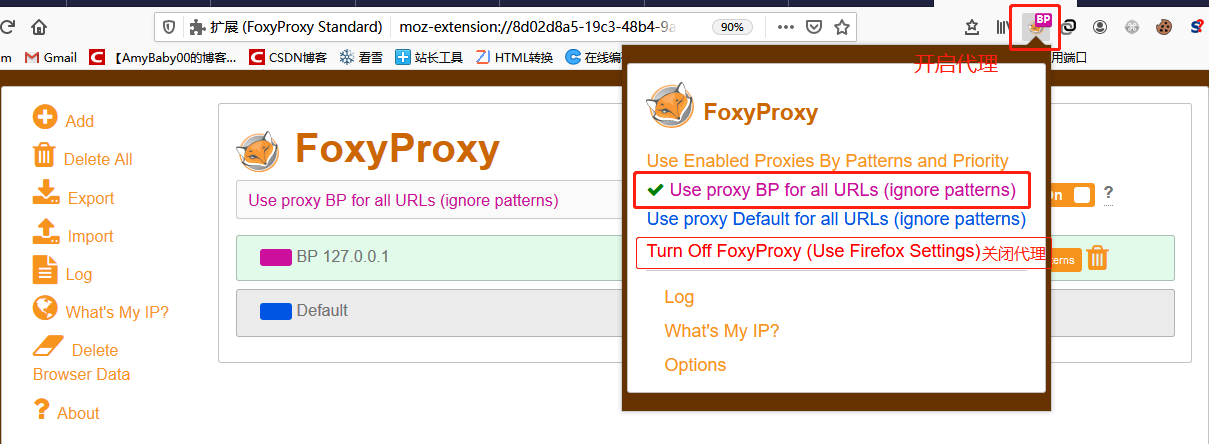Viewport: 1209px width, 444px height.
Task: Click the Firefox account avatar icon
Action: [x=1100, y=28]
